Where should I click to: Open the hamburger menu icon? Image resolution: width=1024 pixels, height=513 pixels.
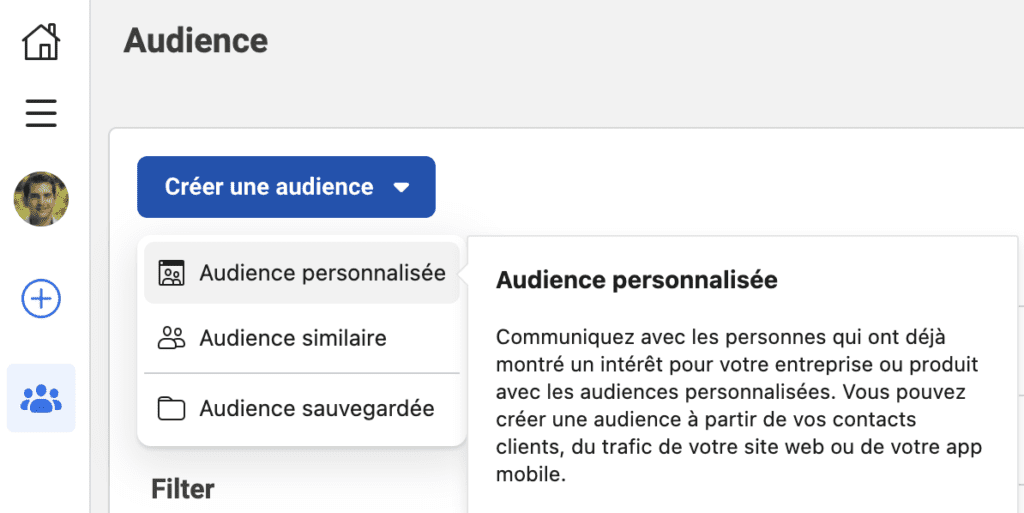pos(41,113)
